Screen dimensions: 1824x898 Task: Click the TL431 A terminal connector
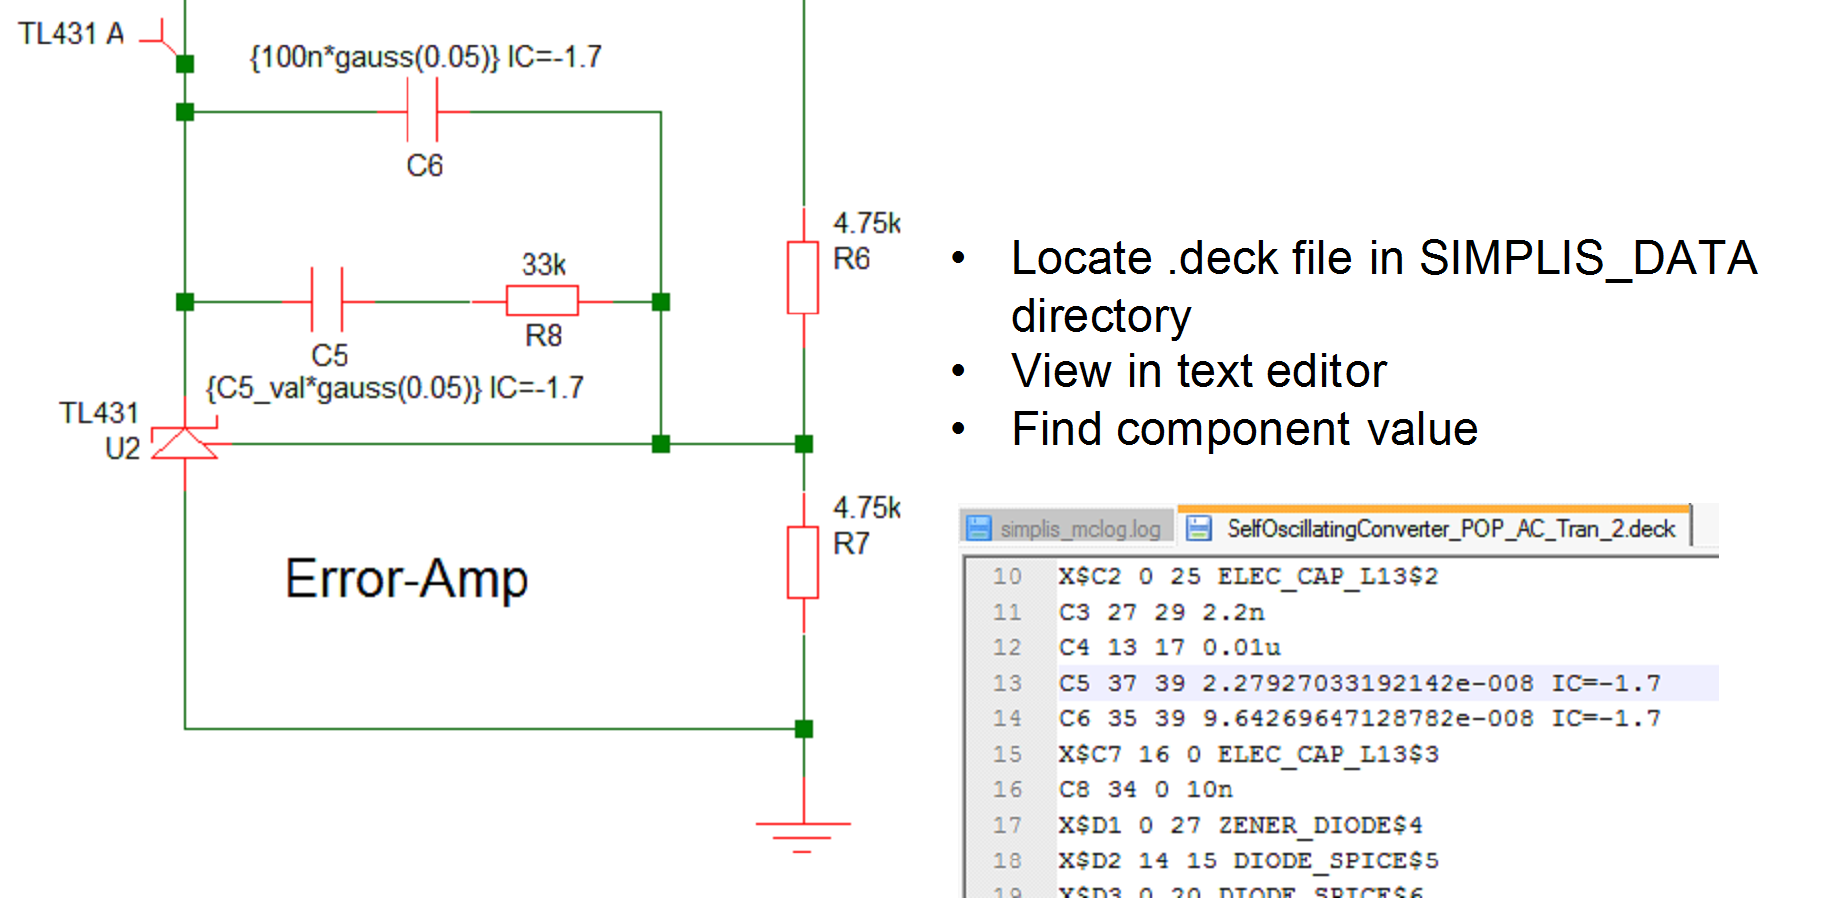point(160,40)
